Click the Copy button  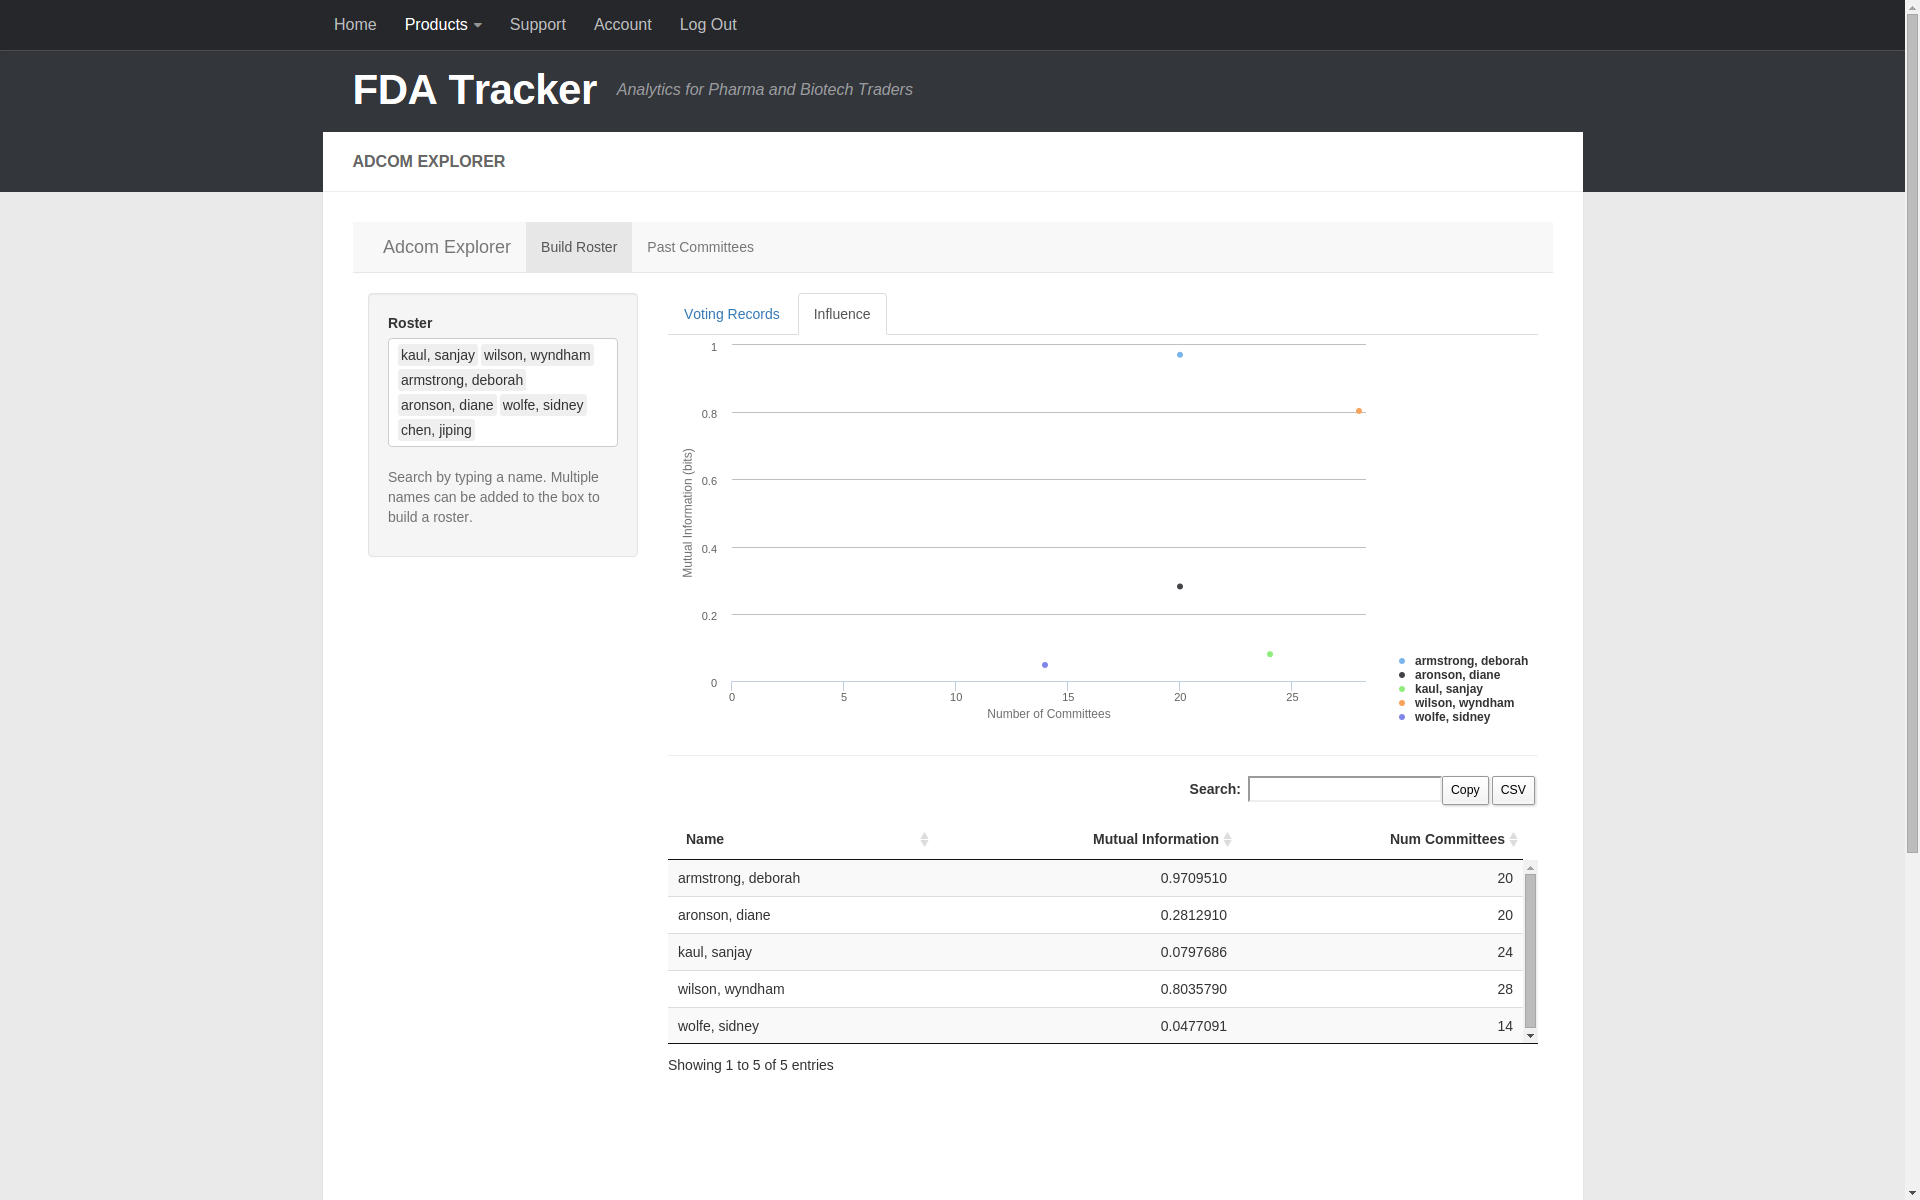[1465, 790]
